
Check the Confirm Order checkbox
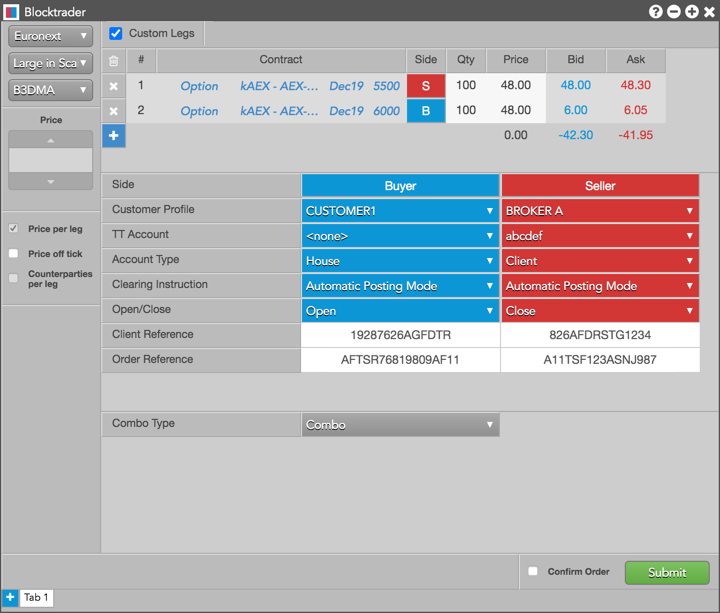pos(533,571)
